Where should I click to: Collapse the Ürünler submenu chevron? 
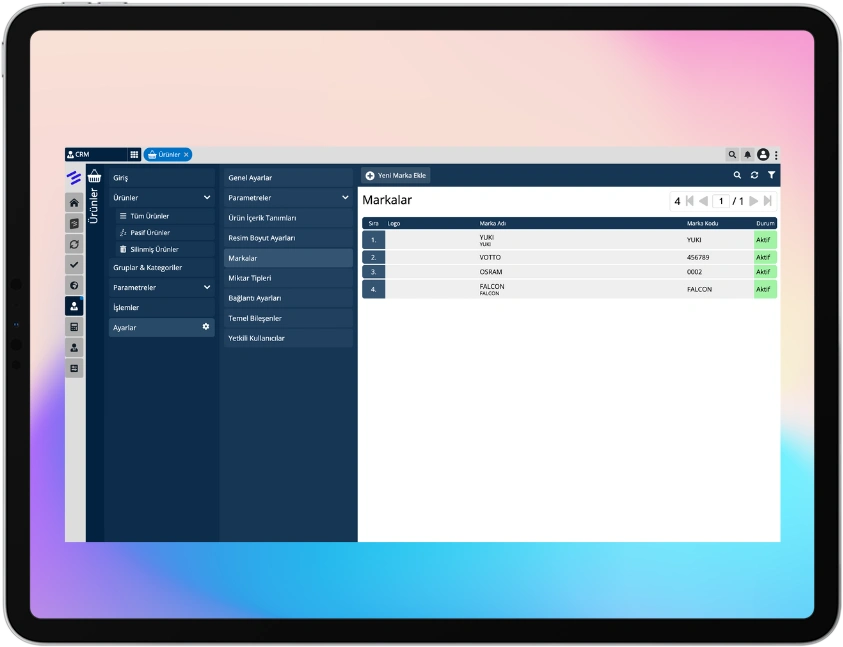207,198
